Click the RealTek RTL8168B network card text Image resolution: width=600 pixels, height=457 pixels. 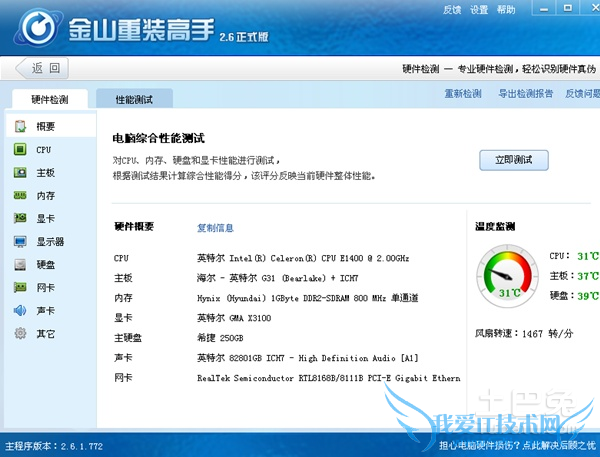(x=329, y=378)
